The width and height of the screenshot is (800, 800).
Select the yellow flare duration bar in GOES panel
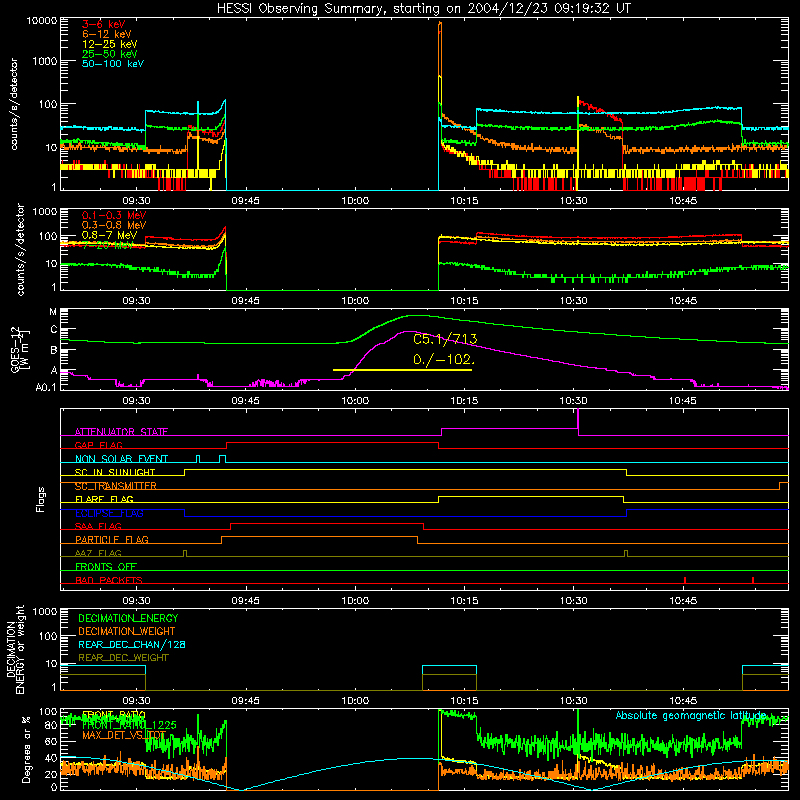tap(402, 370)
